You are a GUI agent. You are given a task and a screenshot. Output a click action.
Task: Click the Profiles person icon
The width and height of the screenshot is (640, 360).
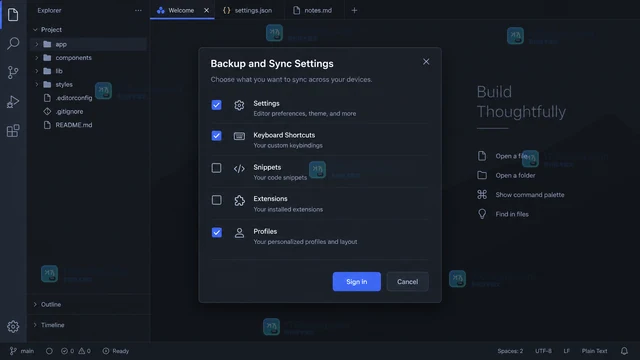point(239,233)
